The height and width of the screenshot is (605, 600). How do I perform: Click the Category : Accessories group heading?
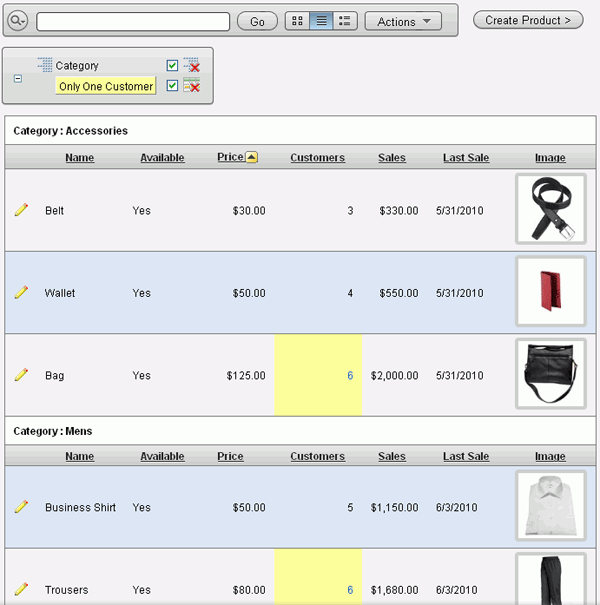click(x=70, y=131)
